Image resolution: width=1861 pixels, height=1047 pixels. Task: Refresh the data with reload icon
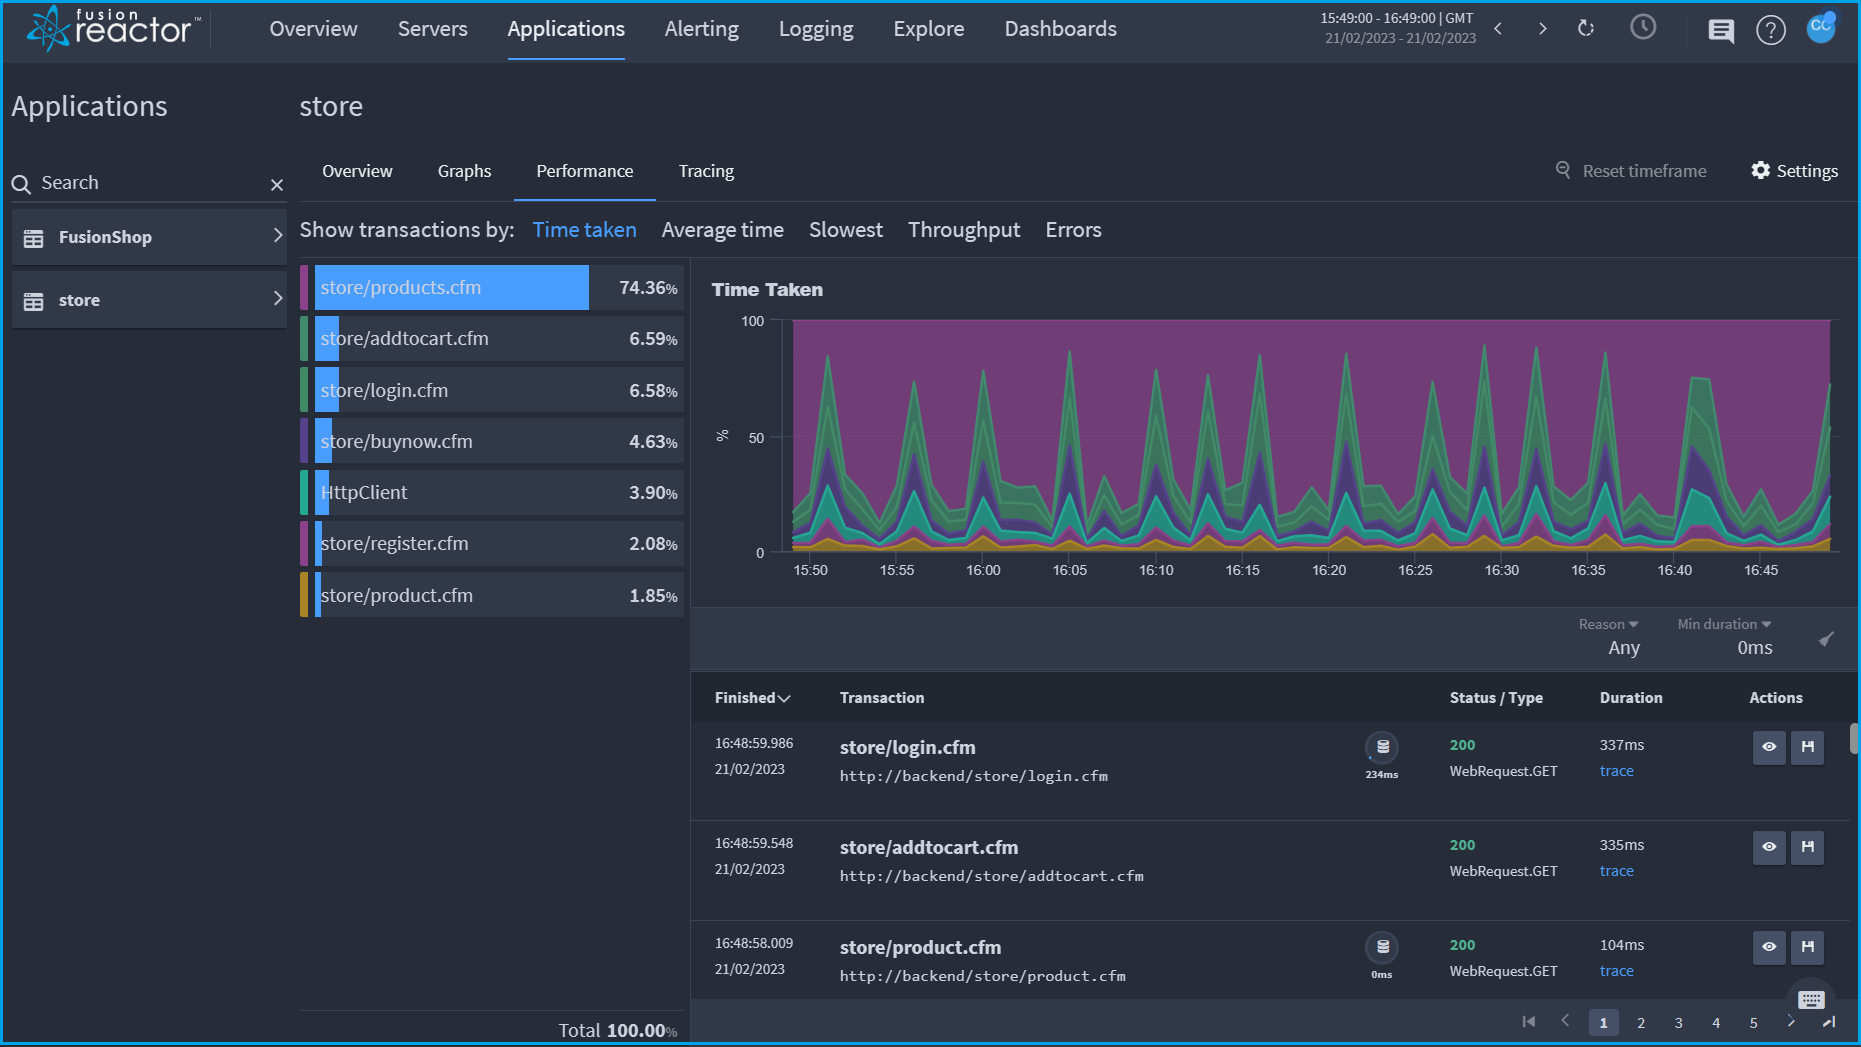[1586, 29]
